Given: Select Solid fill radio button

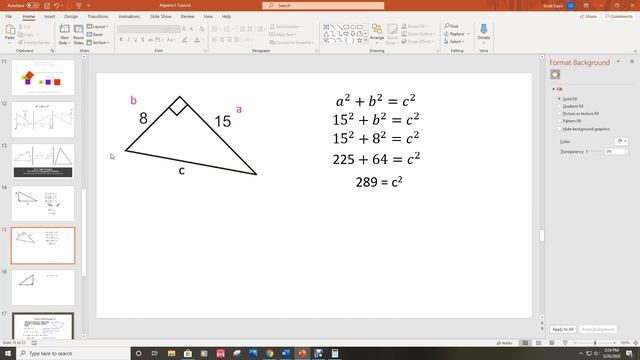Looking at the screenshot, I should click(559, 99).
